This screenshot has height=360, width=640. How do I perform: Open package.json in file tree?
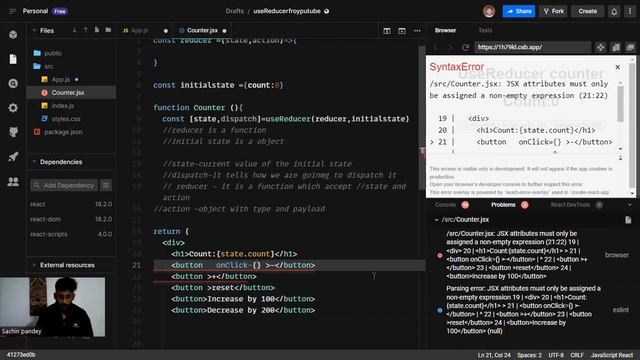pos(71,132)
